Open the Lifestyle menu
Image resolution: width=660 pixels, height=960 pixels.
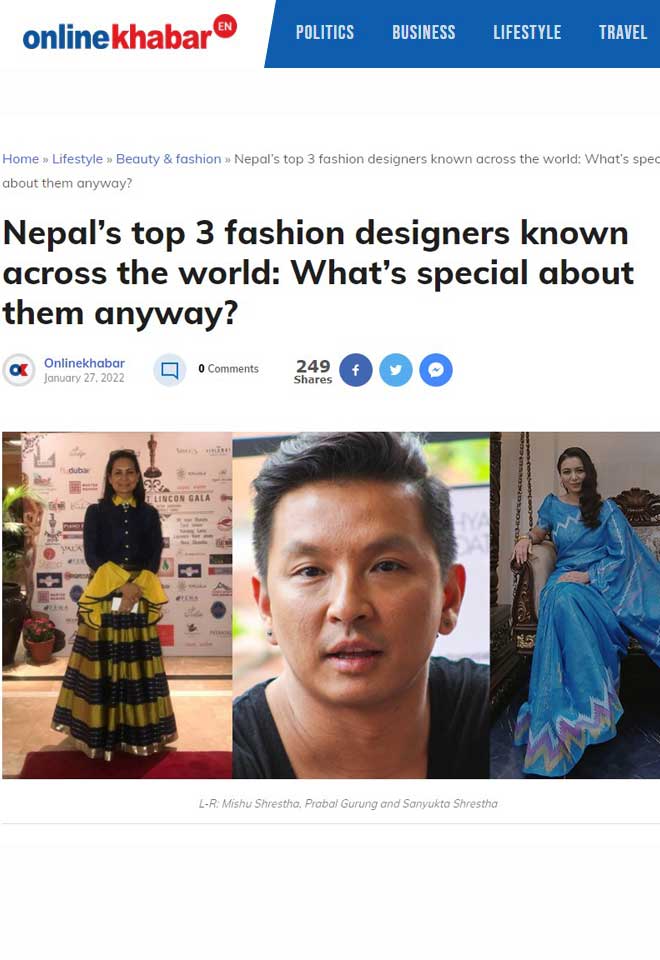(527, 32)
